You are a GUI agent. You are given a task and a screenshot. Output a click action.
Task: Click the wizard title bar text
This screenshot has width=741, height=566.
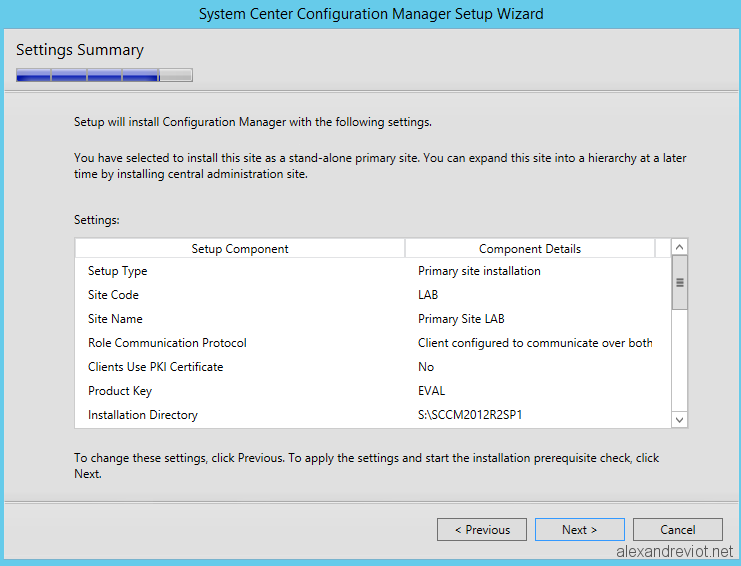pyautogui.click(x=371, y=14)
